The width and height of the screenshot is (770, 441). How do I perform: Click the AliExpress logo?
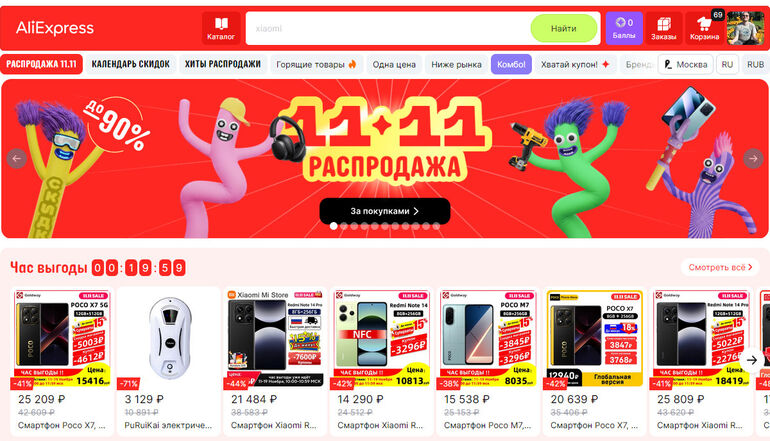(55, 28)
